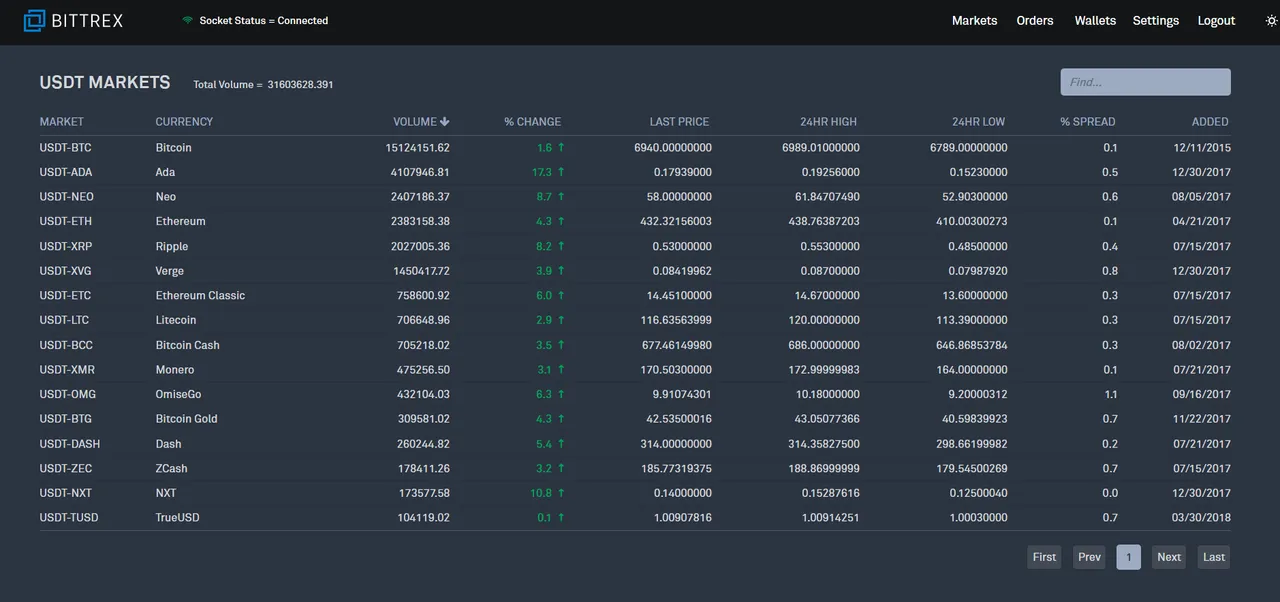Click the green up arrow in Dash row

[x=561, y=444]
